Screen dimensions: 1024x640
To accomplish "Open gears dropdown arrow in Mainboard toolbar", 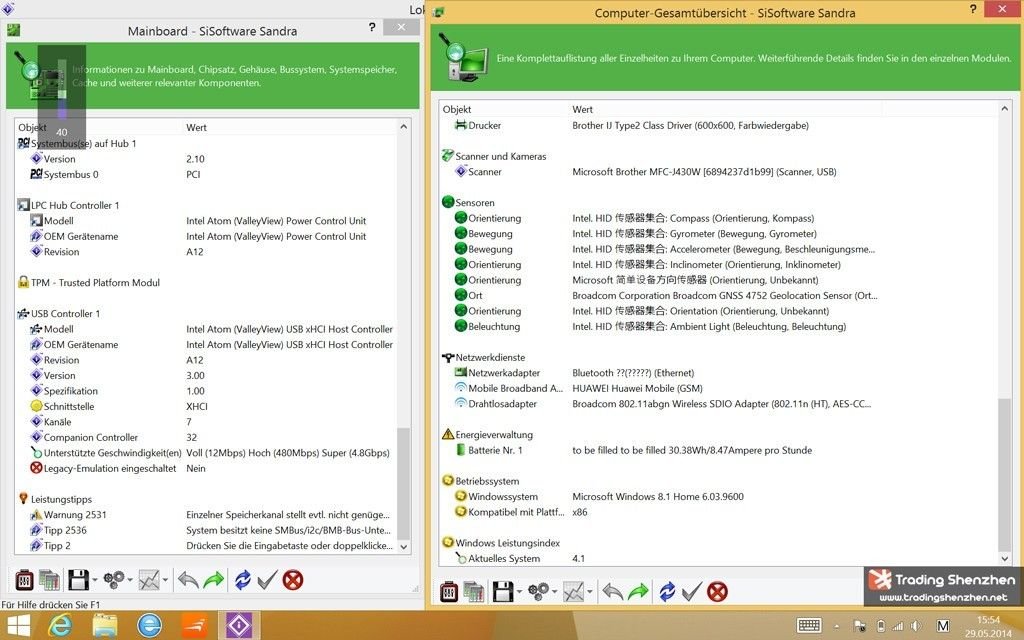I will pyautogui.click(x=130, y=580).
